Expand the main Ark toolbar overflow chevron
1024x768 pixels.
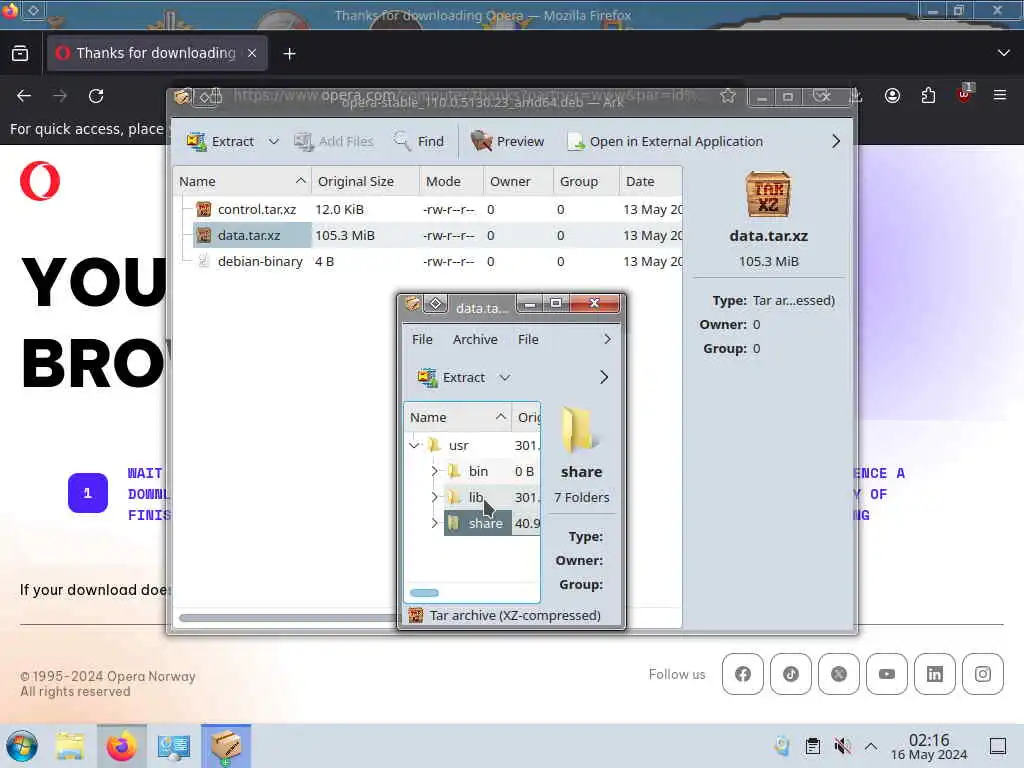(836, 141)
